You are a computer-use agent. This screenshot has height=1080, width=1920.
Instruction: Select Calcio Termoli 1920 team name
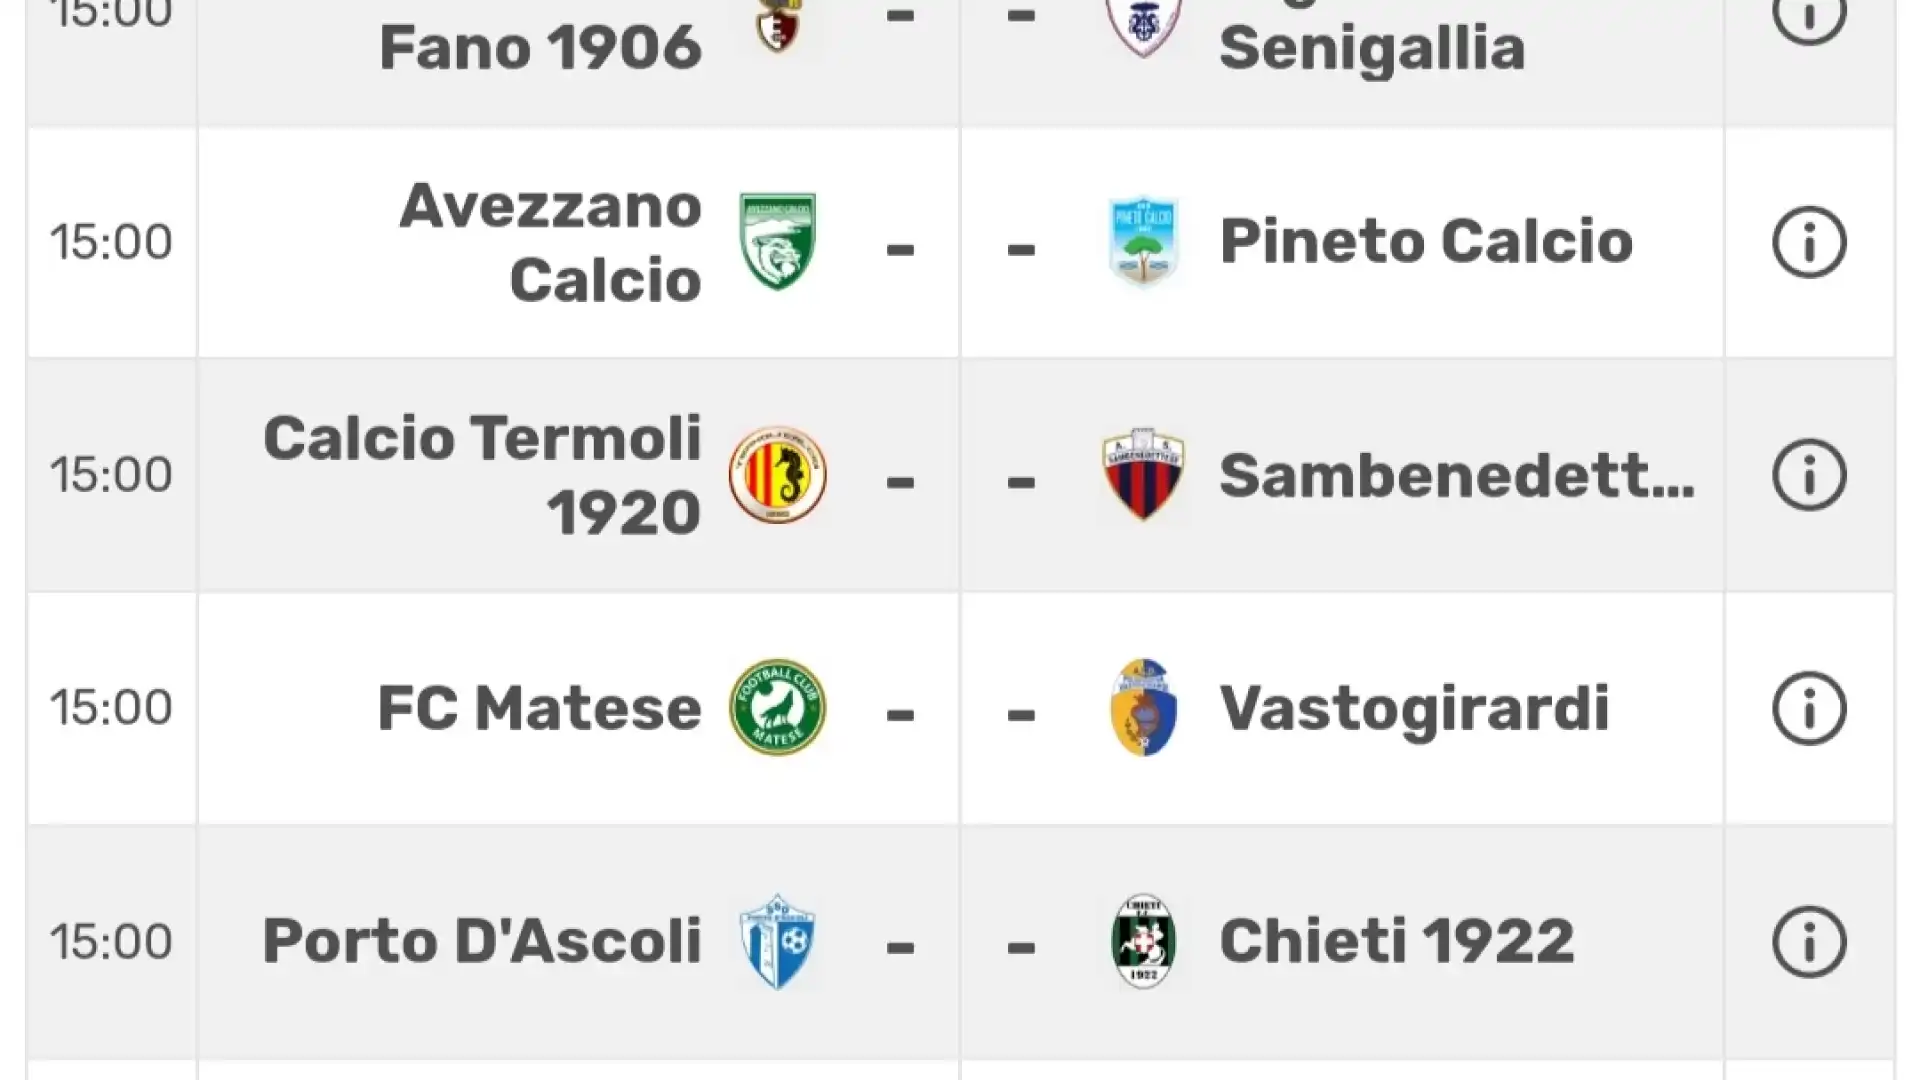tap(483, 475)
